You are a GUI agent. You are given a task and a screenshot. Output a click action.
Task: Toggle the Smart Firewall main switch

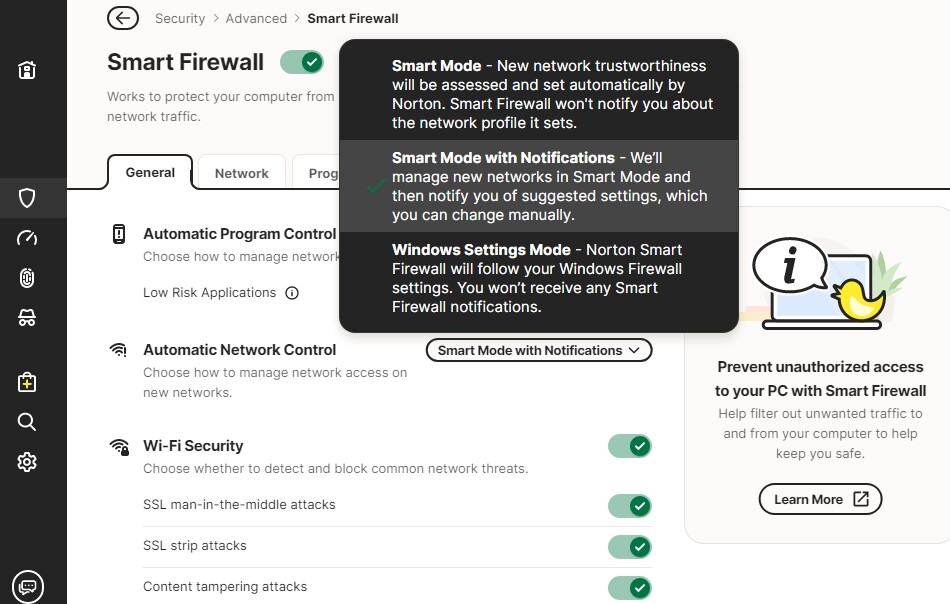[x=302, y=62]
